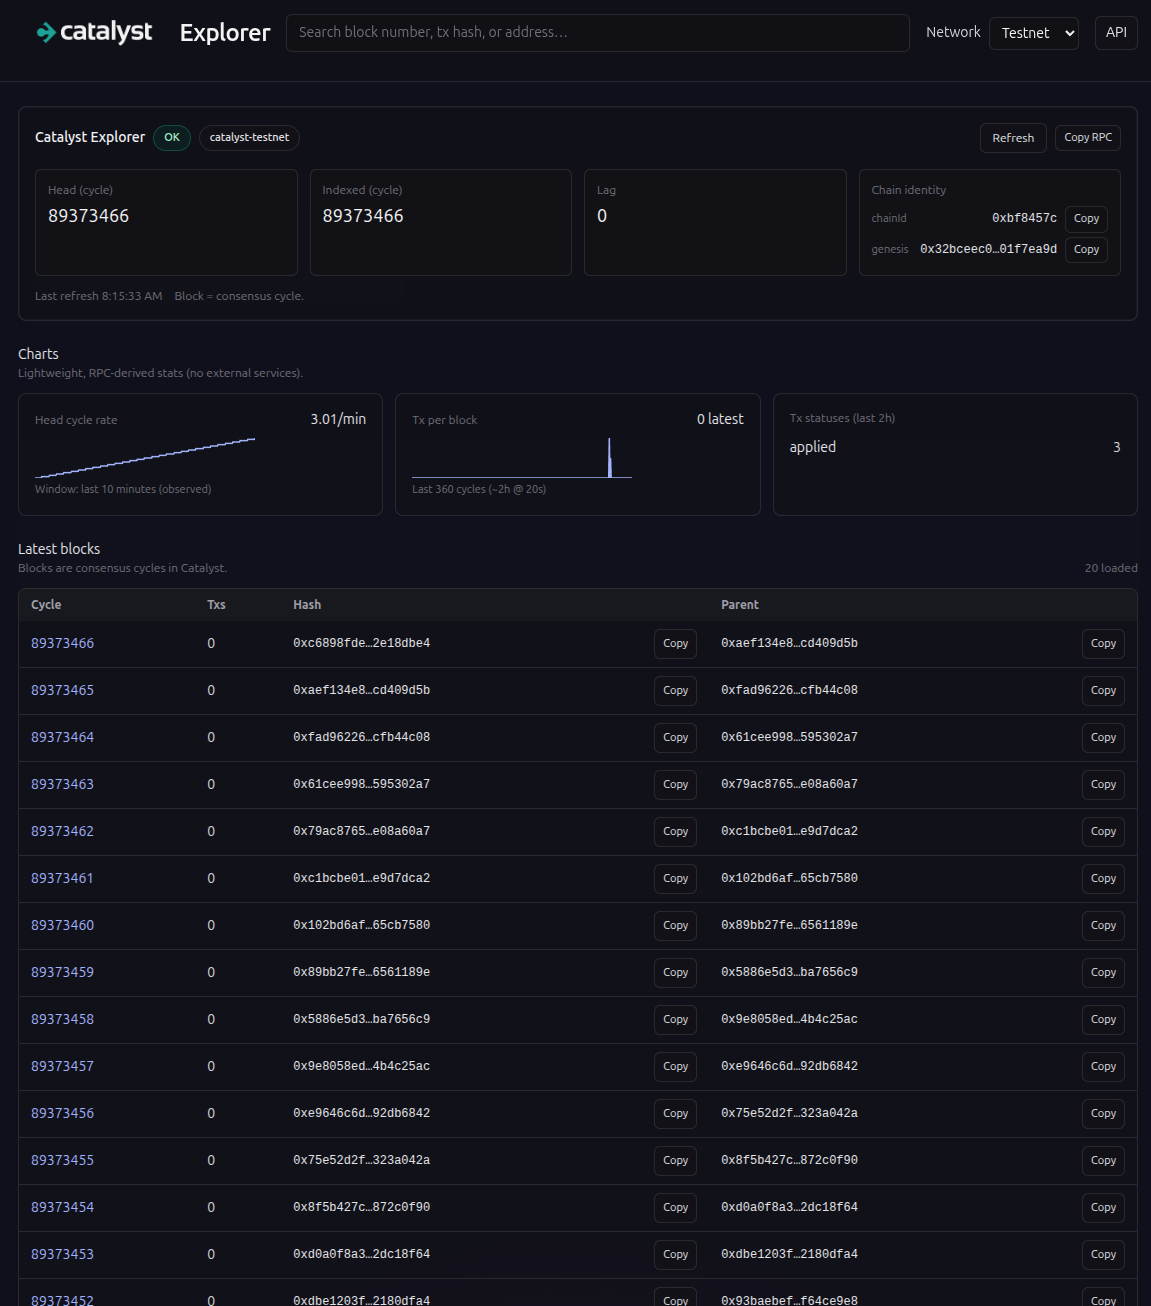
Task: Open cycle 89373453 link
Action: 62,1254
